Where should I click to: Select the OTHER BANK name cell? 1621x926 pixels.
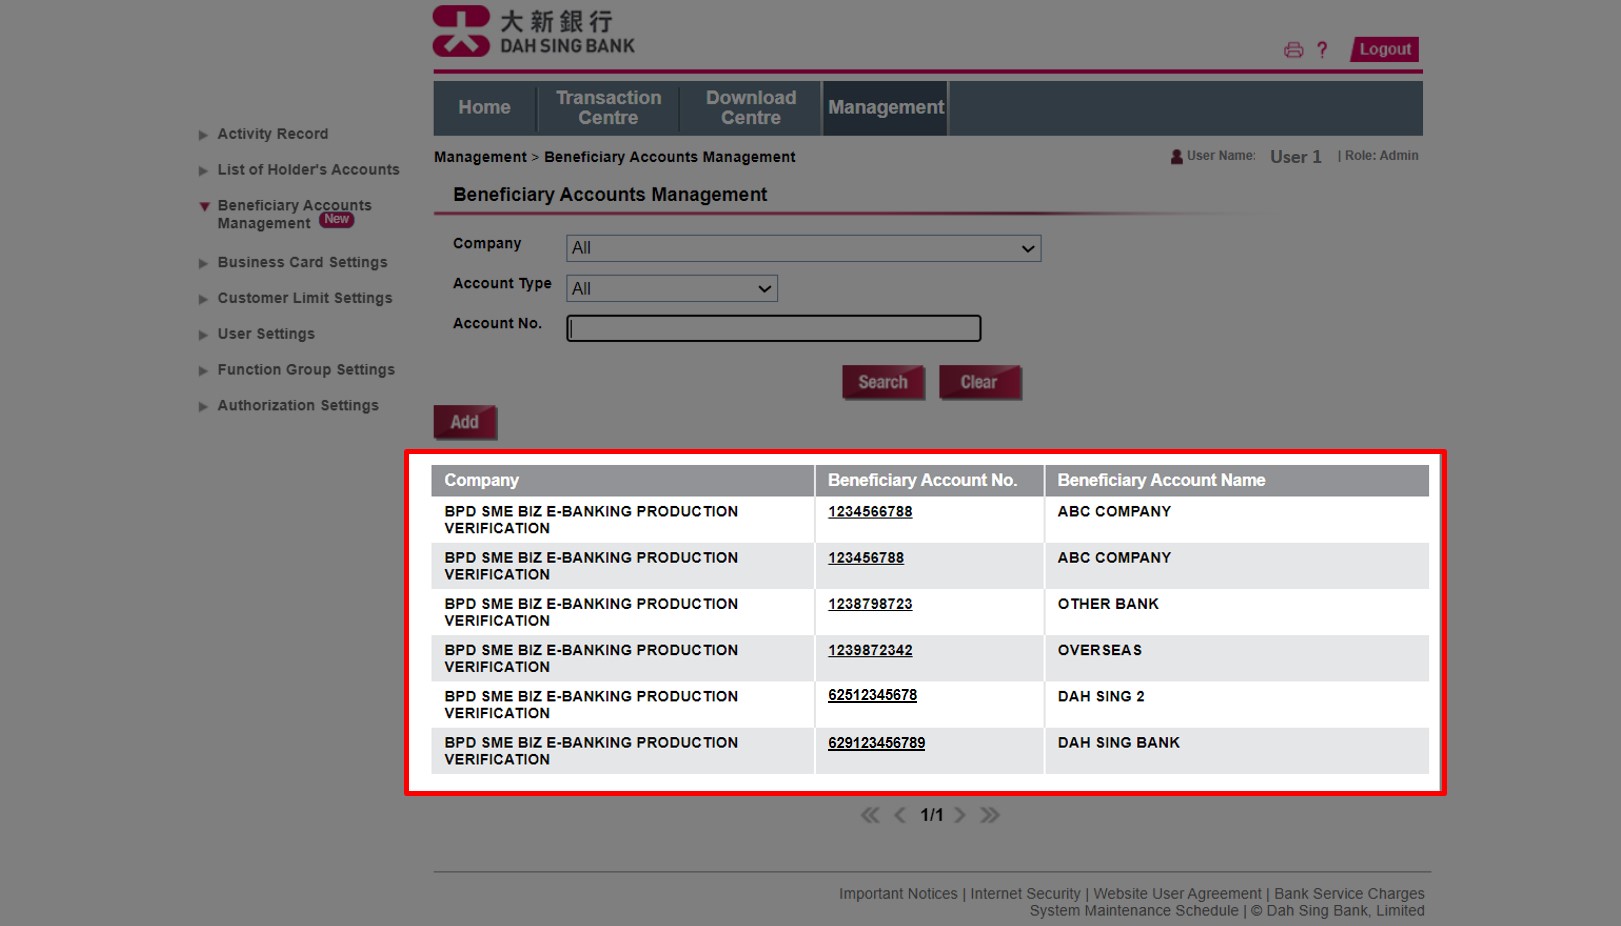1237,612
